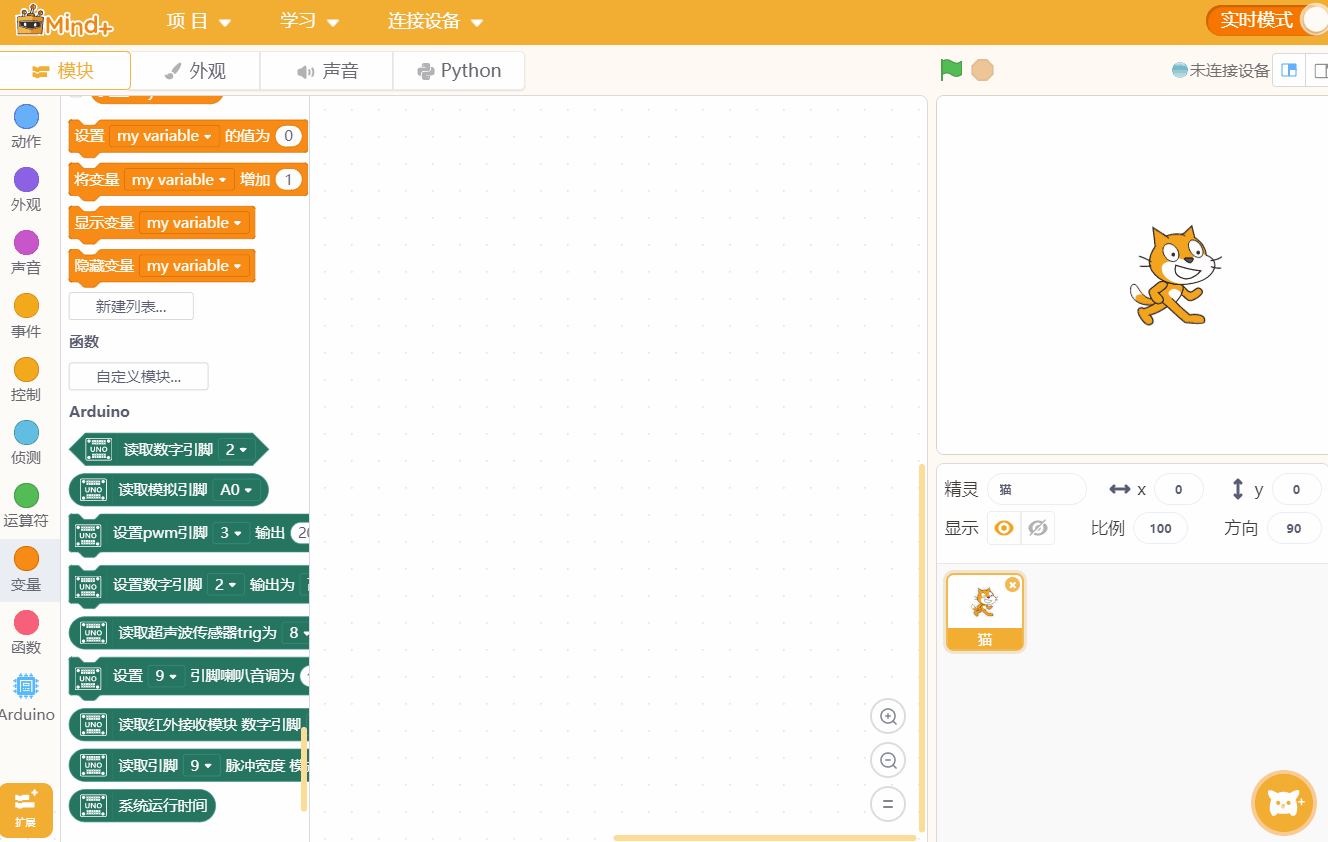Click the 未连接设备 status
Screen dimensions: 1328x842
coord(1220,71)
